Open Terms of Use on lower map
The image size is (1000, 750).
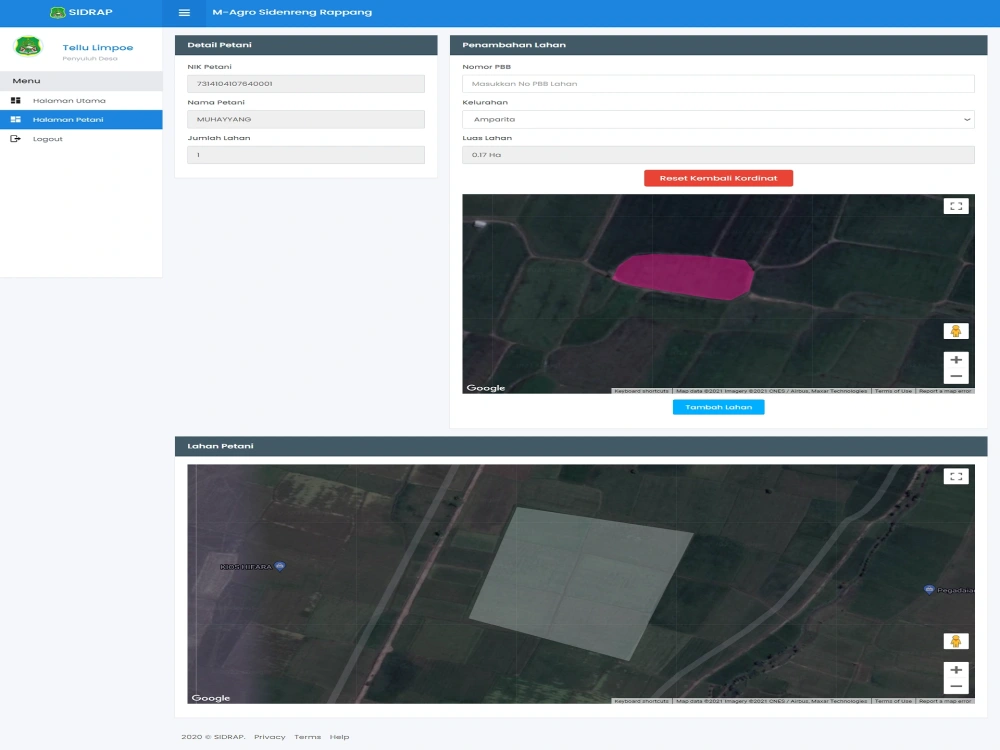[893, 701]
